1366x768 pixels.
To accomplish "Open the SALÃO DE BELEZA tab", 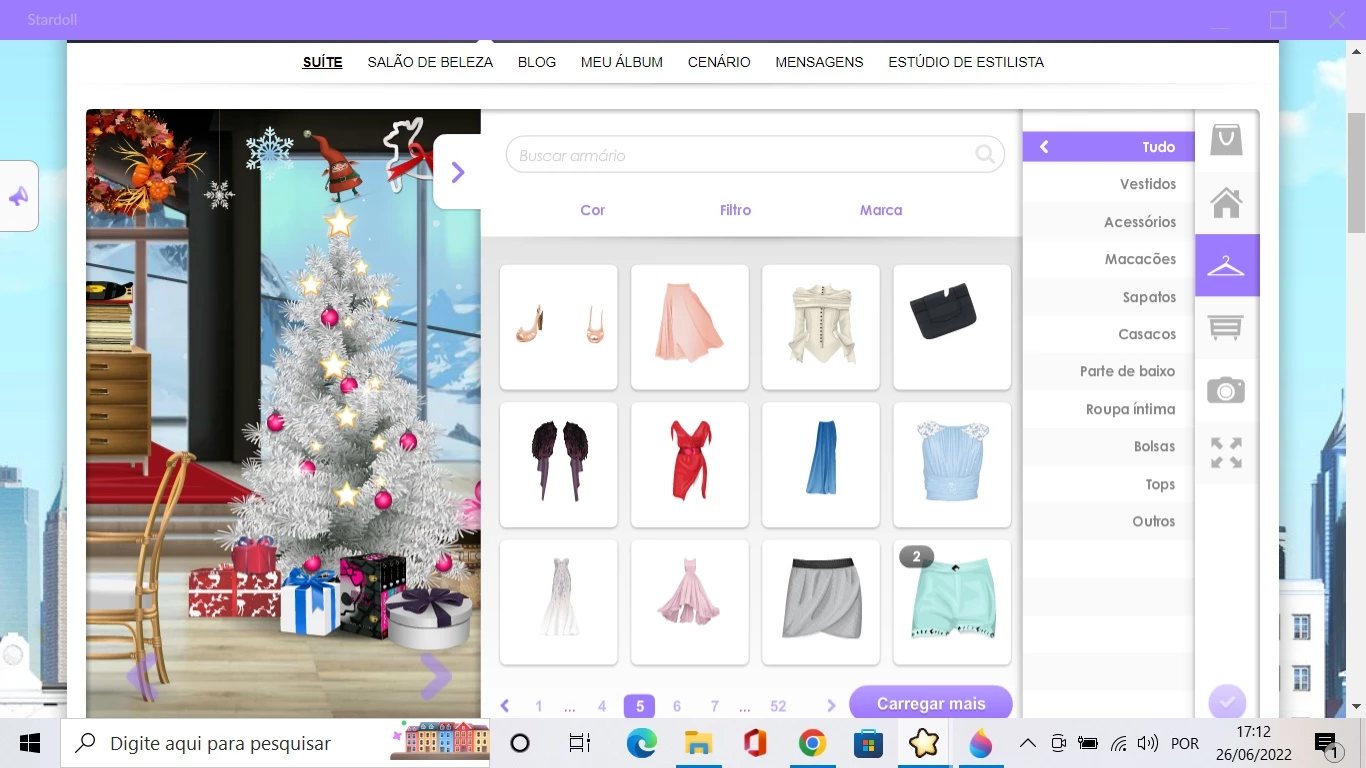I will [x=430, y=62].
